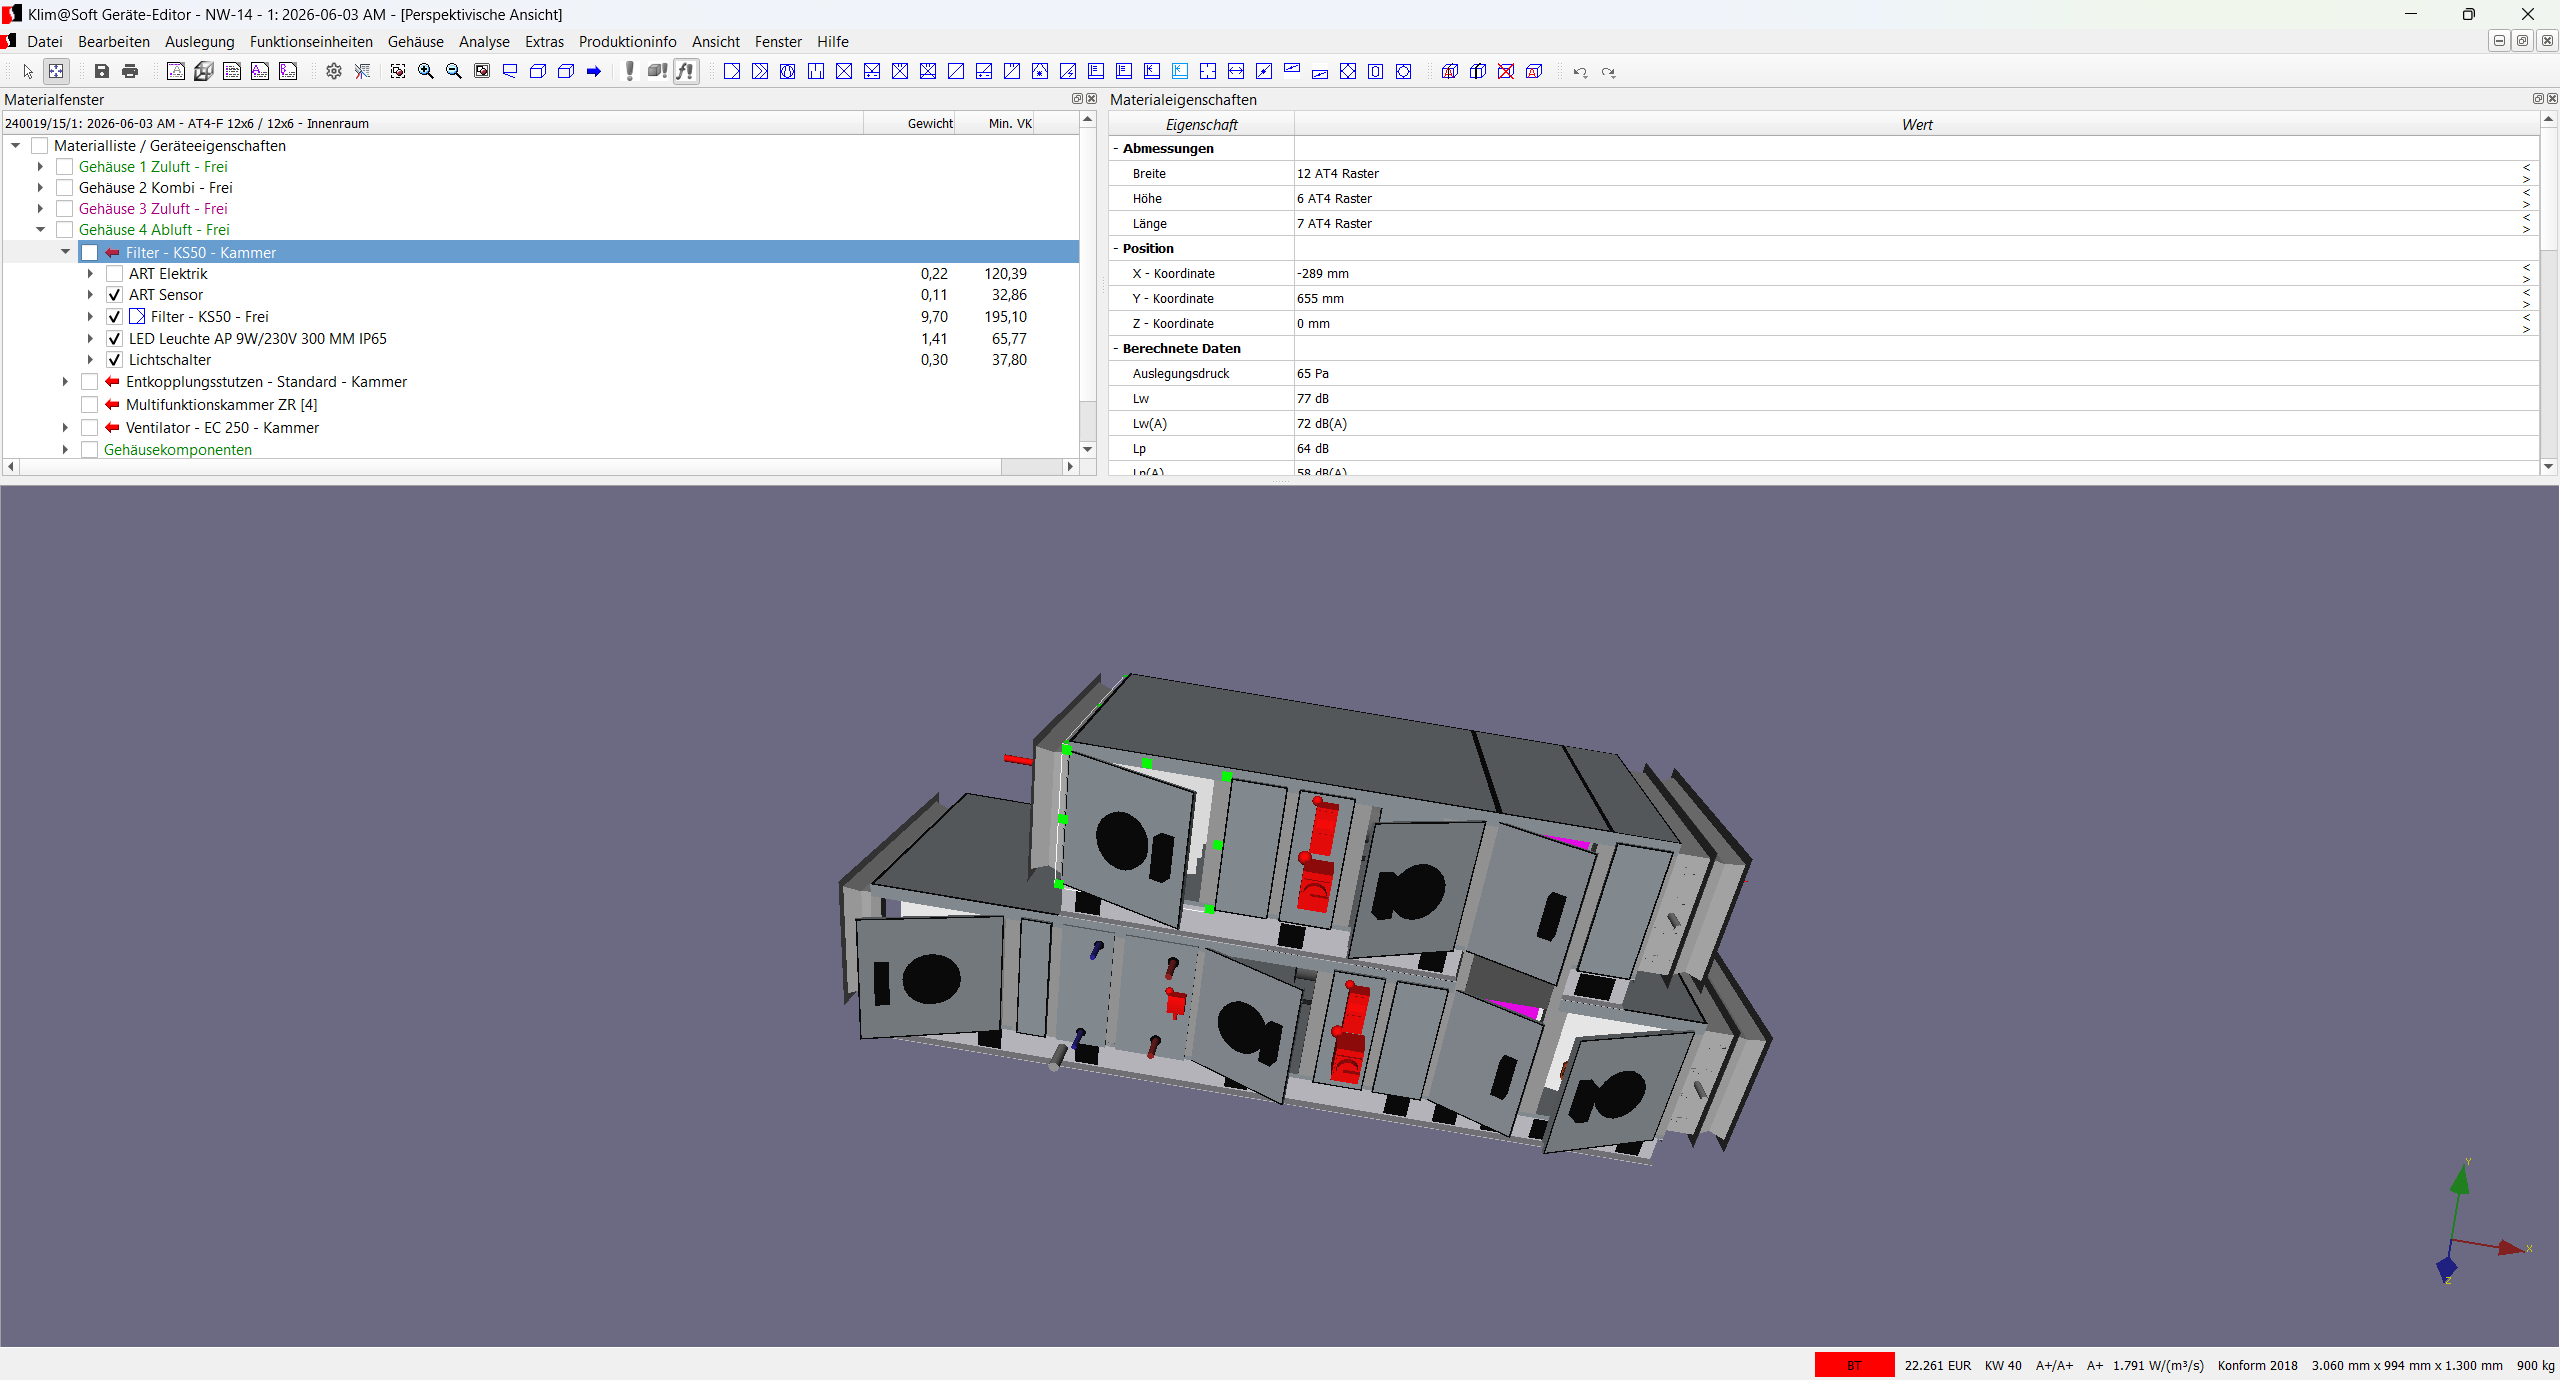2560x1380 pixels.
Task: Click the undo arrow icon
Action: click(x=1580, y=72)
